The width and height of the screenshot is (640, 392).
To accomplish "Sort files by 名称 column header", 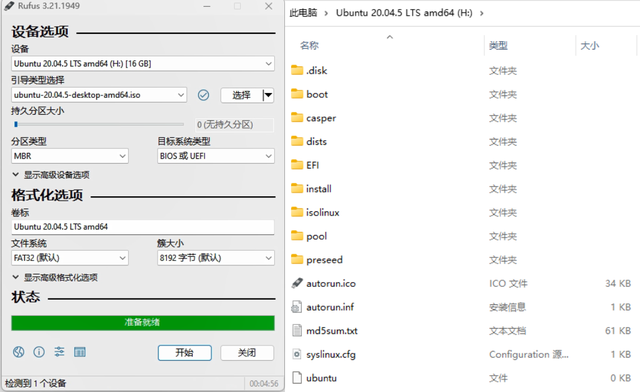I will [x=309, y=46].
